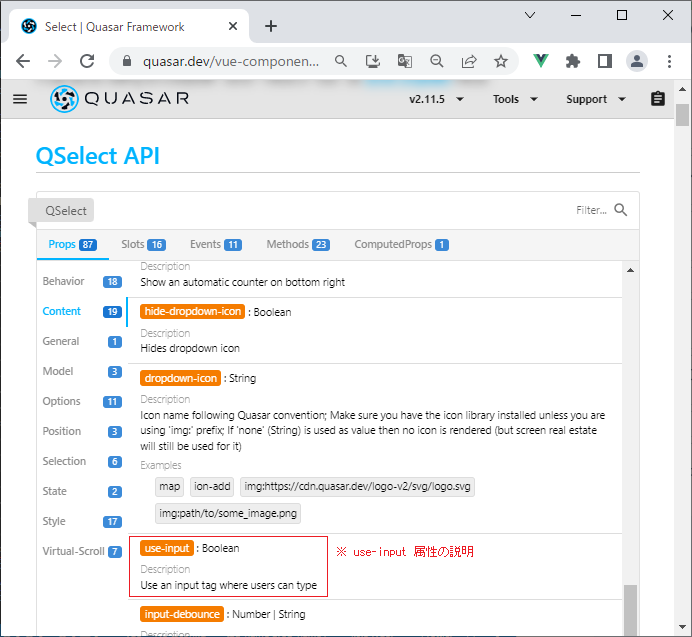
Task: Select the General props category
Action: pyautogui.click(x=82, y=342)
